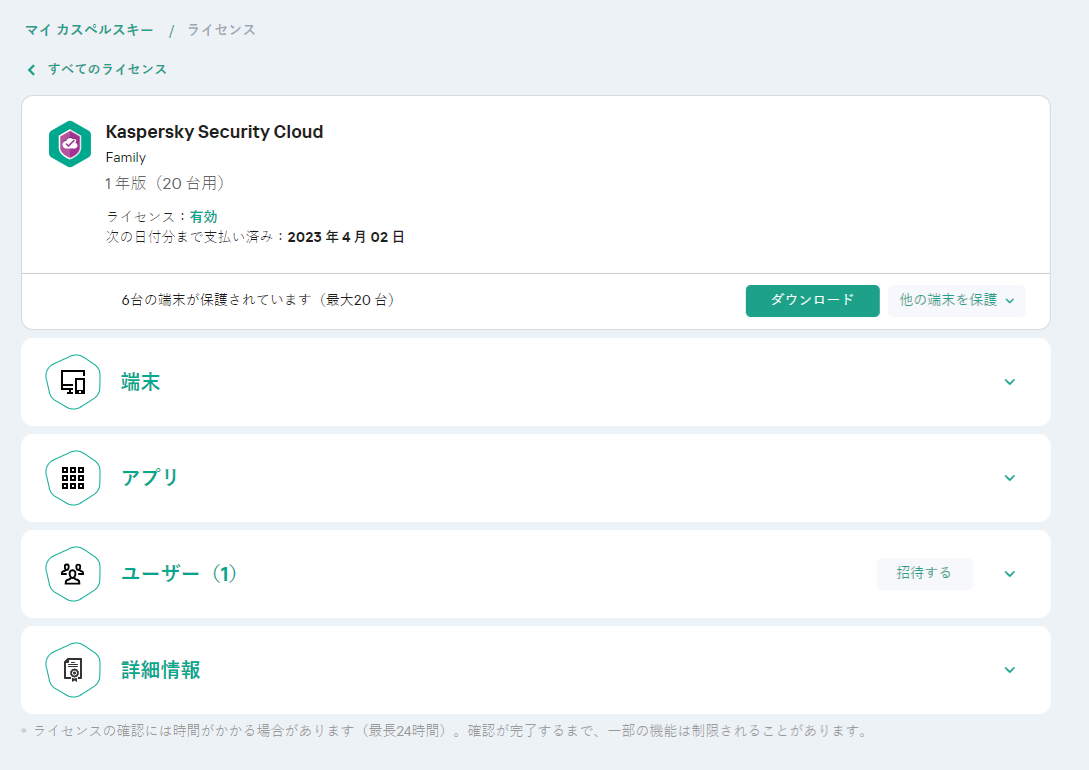The height and width of the screenshot is (770, 1089).
Task: Go to マイ カスペルスキー in breadcrumb
Action: pyautogui.click(x=89, y=30)
